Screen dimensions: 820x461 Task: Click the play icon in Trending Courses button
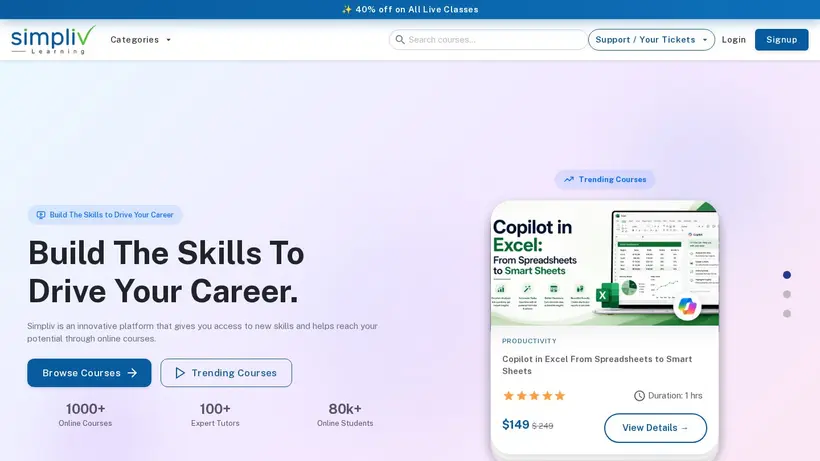(x=180, y=373)
